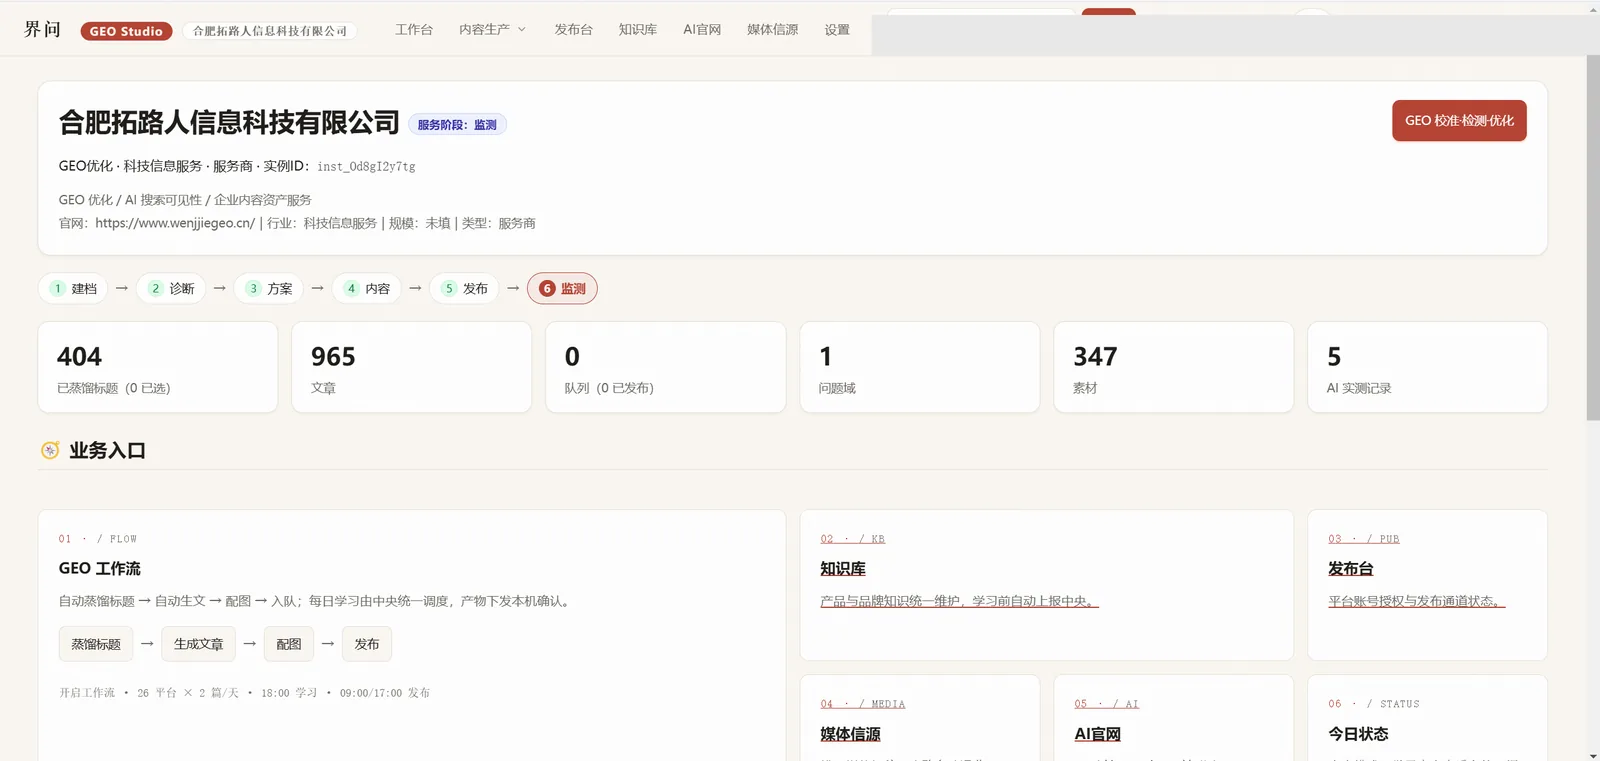Open the 工作台 menu item
The image size is (1600, 761).
tap(414, 30)
